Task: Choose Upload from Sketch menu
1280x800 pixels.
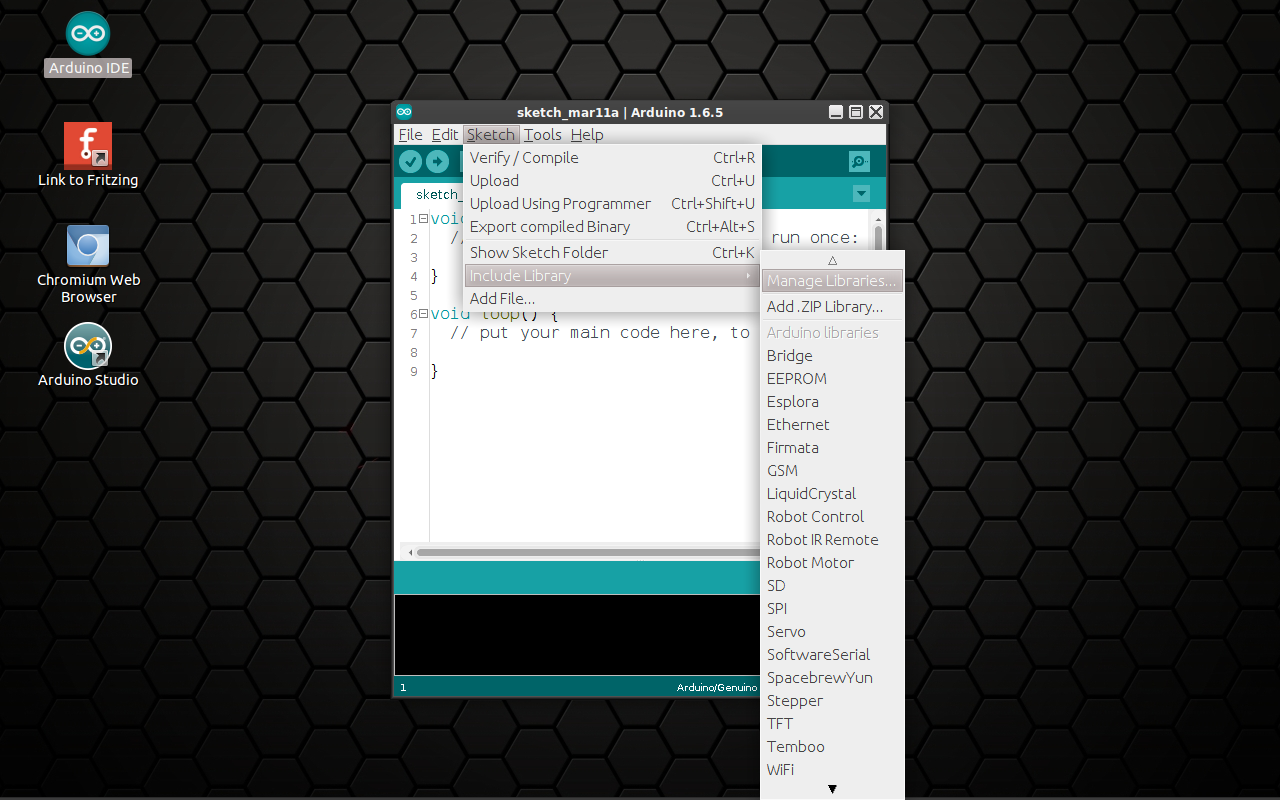Action: pyautogui.click(x=612, y=181)
